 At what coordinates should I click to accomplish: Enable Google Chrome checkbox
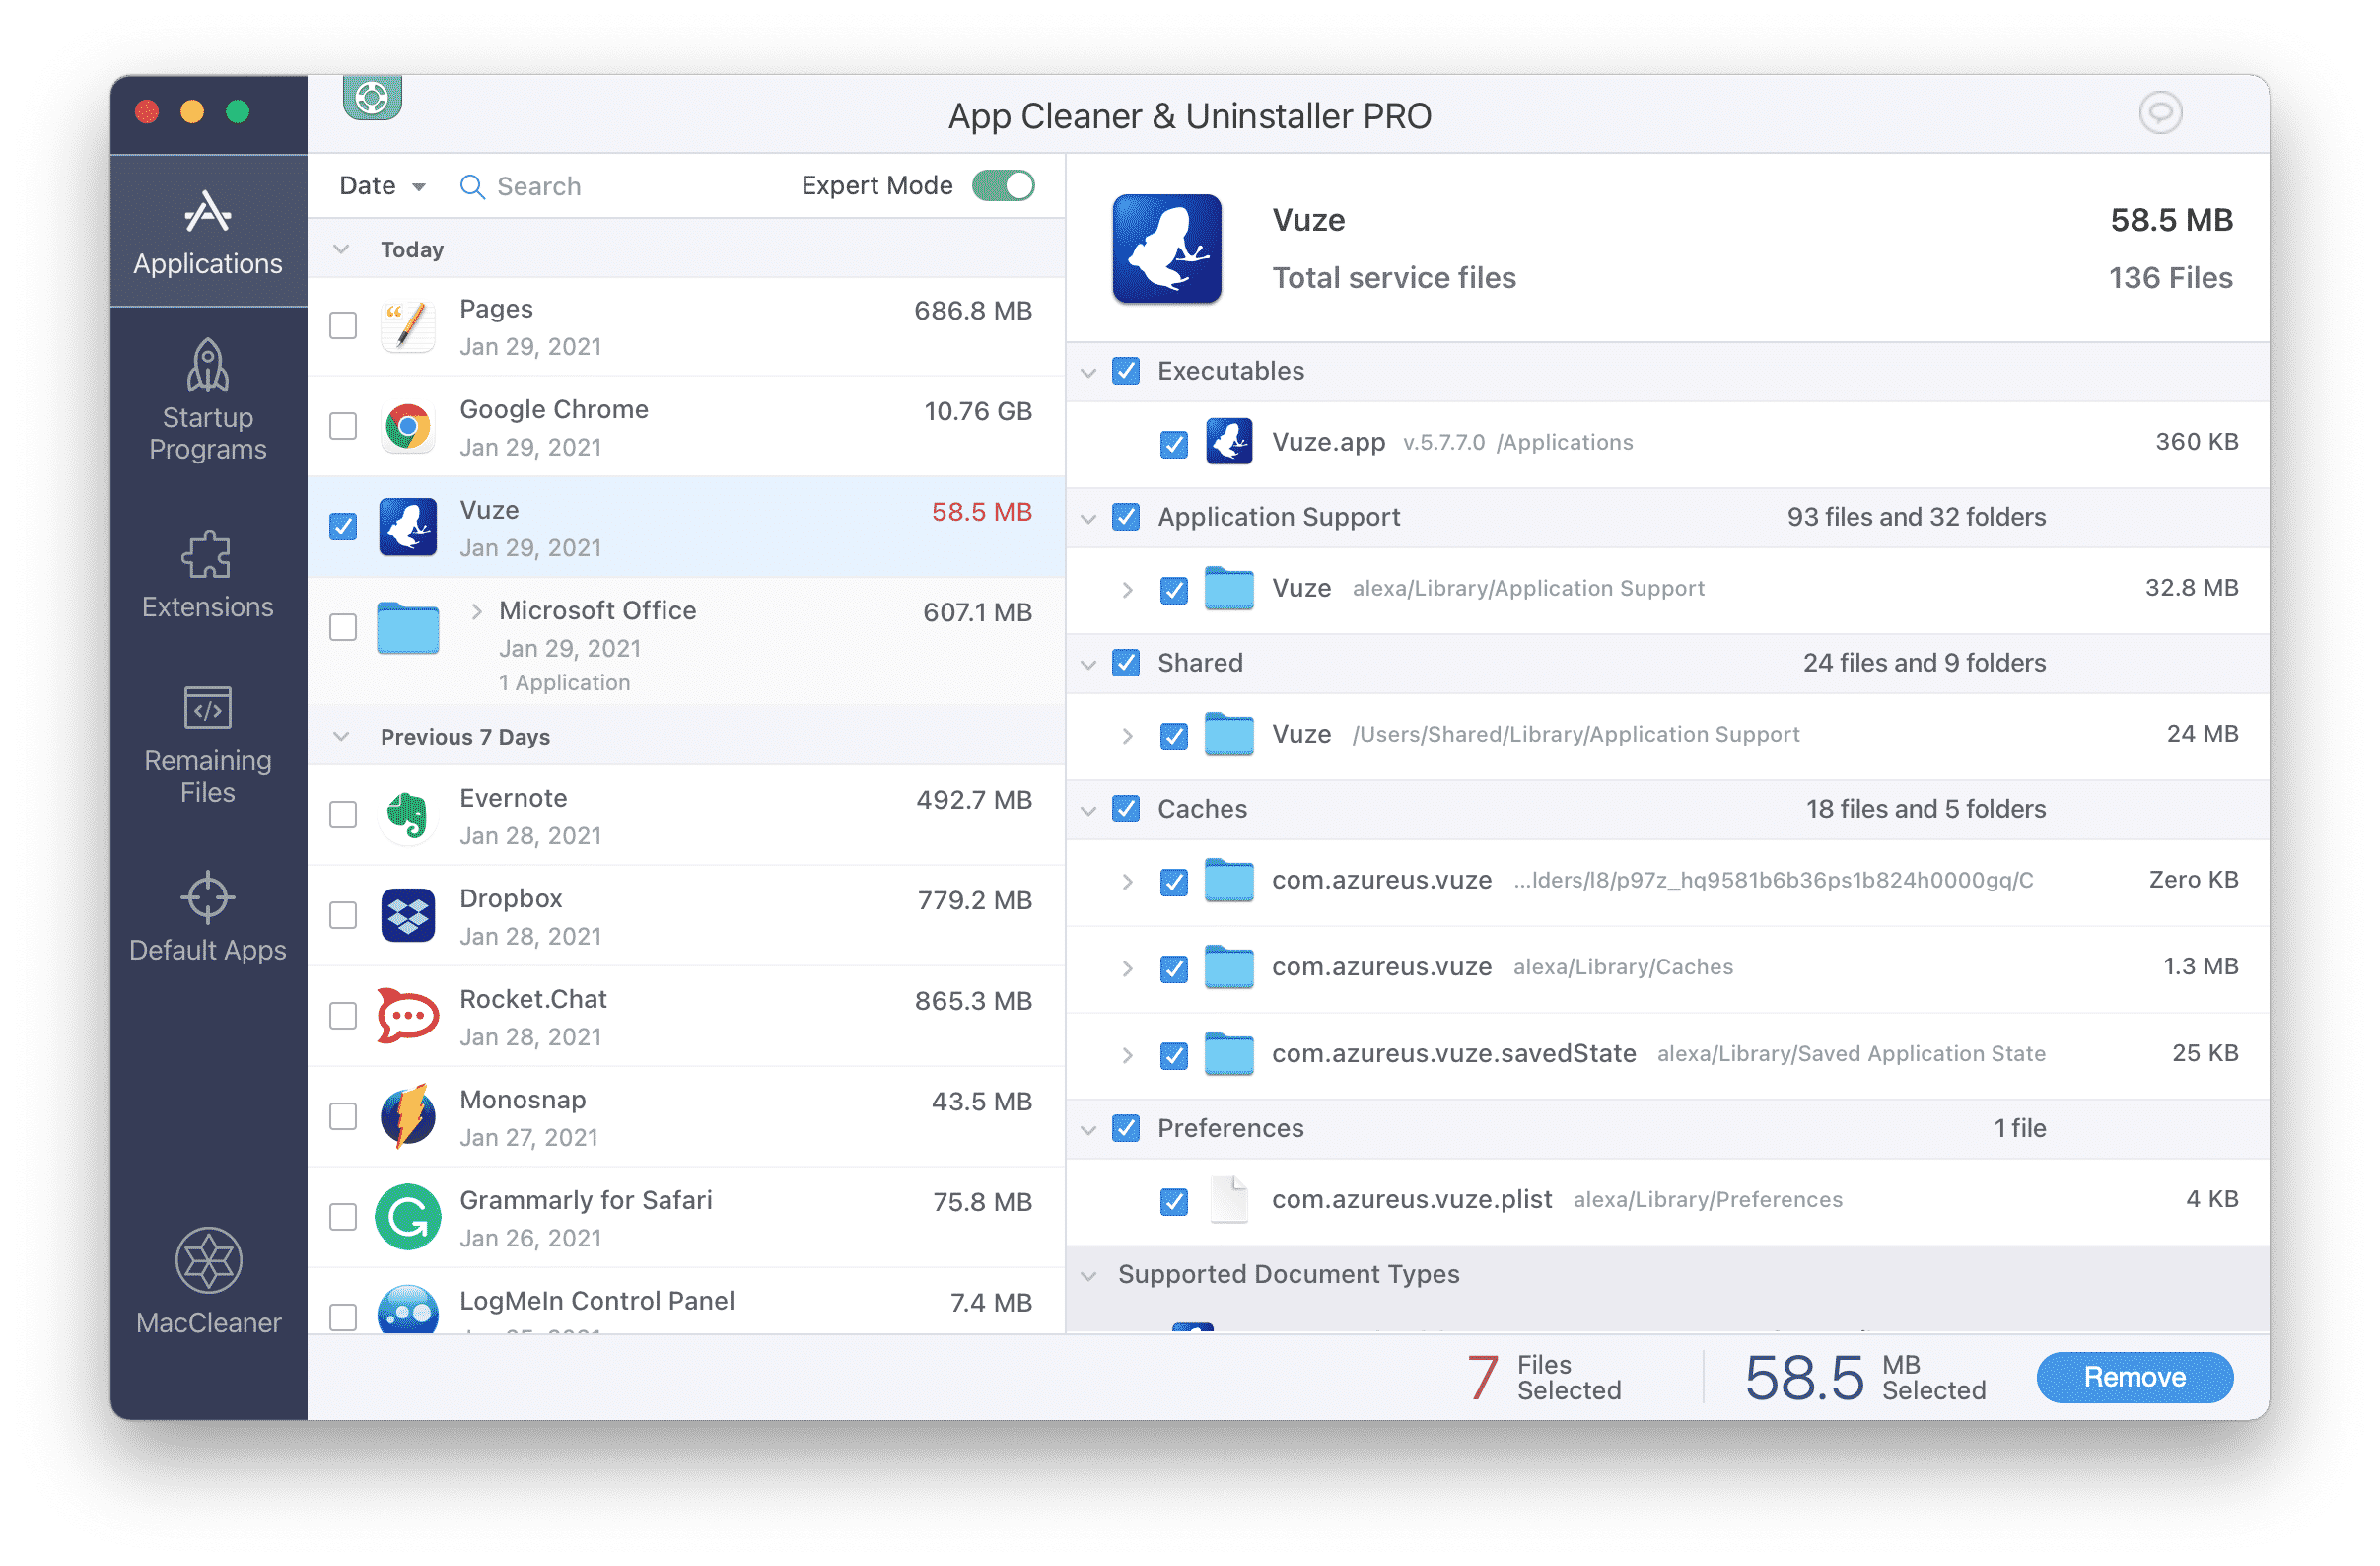pos(342,428)
